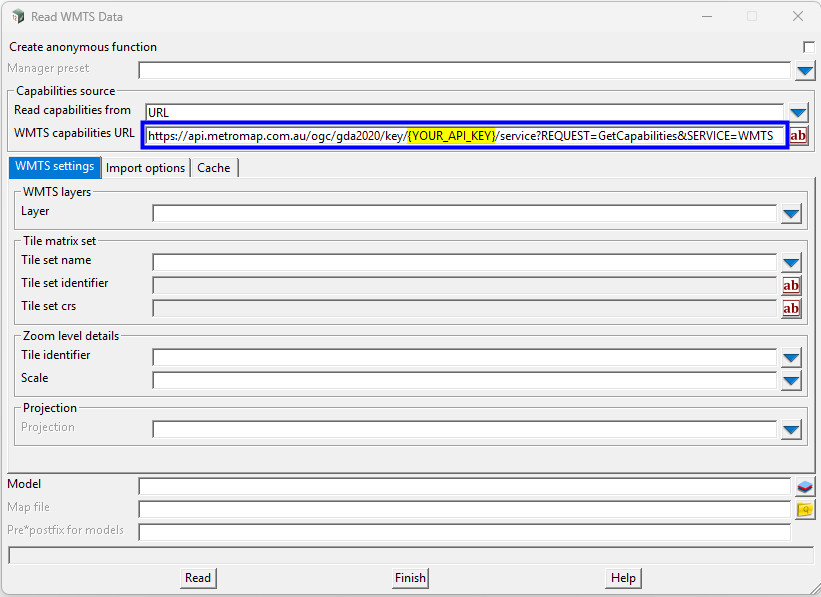This screenshot has height=597, width=821.
Task: Expand the Manager preset dropdown
Action: pyautogui.click(x=803, y=70)
